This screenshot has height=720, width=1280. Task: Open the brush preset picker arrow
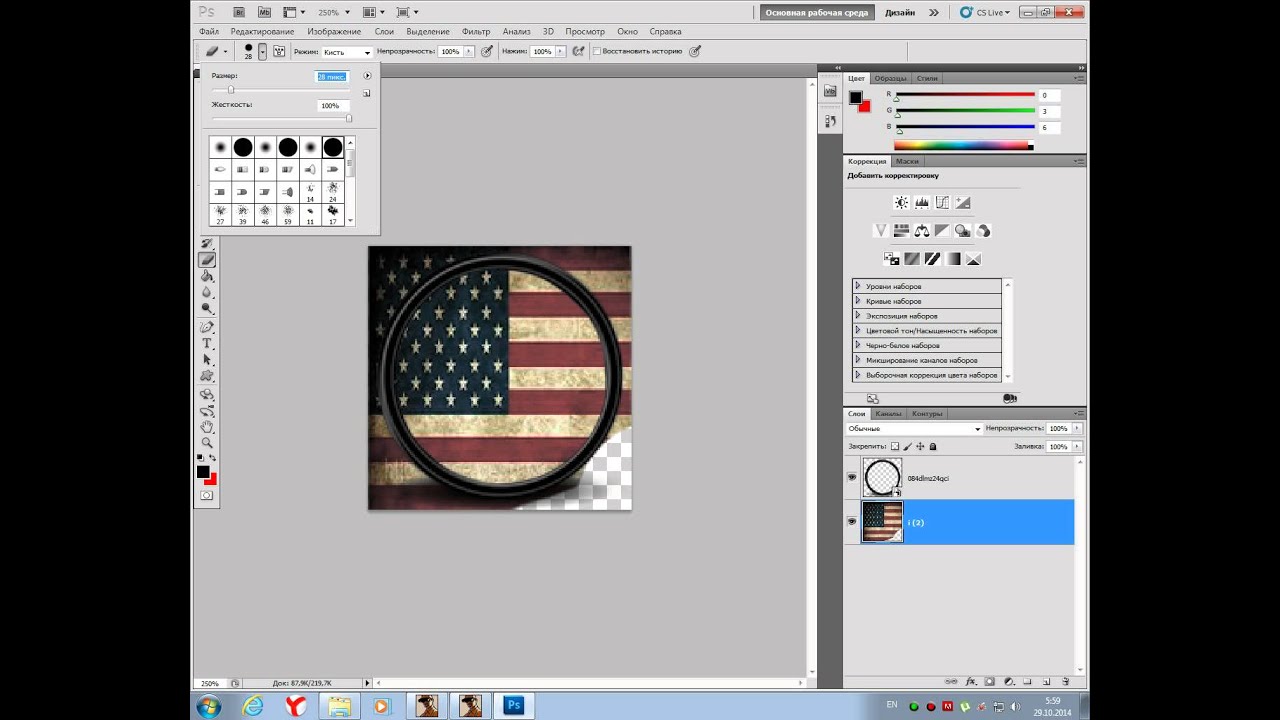coord(263,51)
